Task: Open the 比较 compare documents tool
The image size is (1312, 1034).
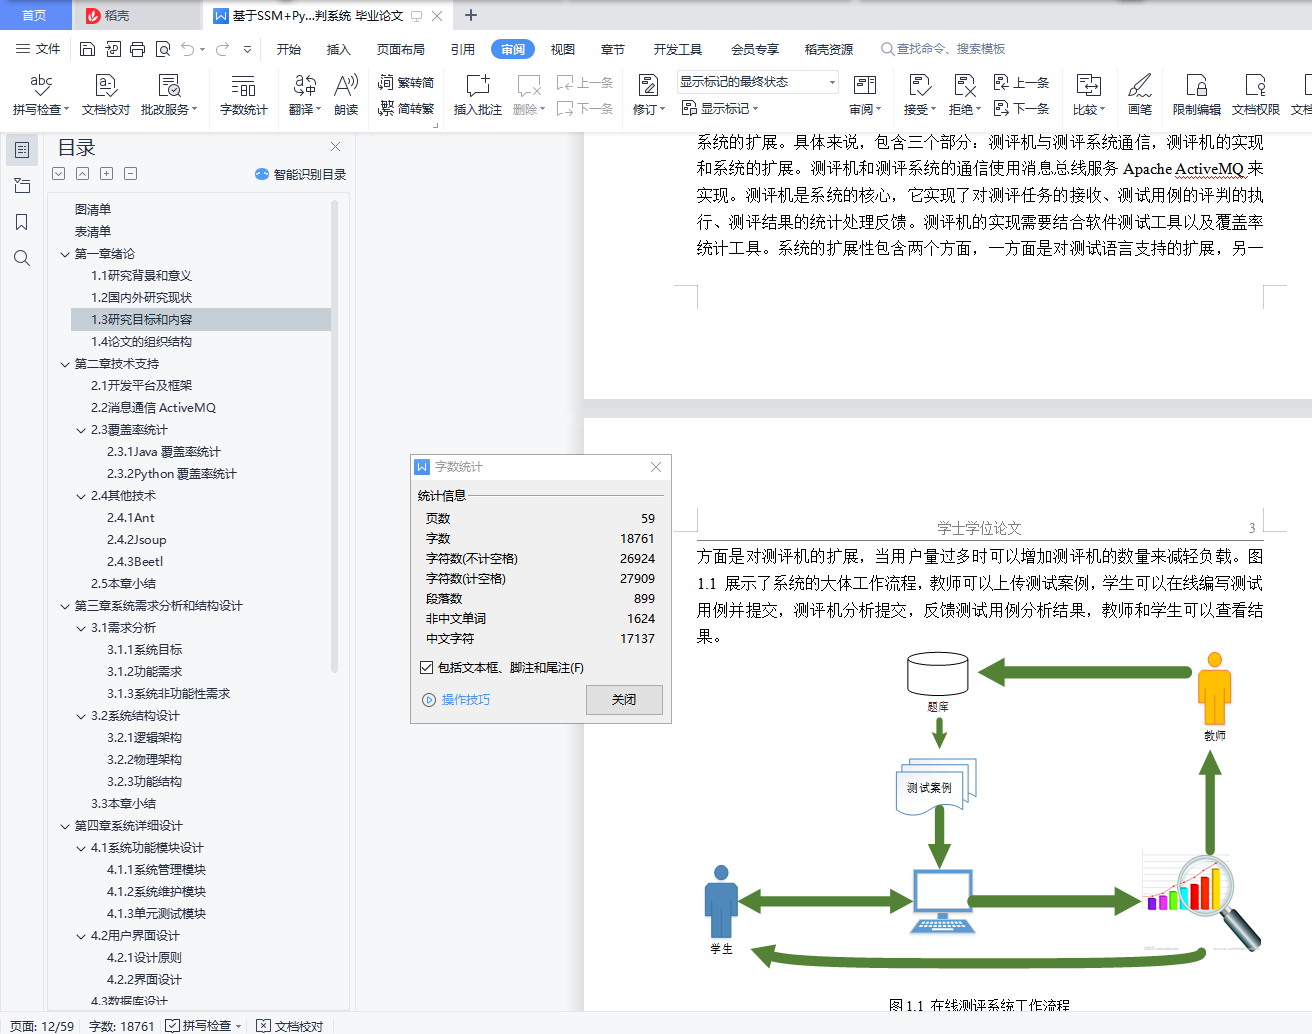Action: (x=1089, y=95)
